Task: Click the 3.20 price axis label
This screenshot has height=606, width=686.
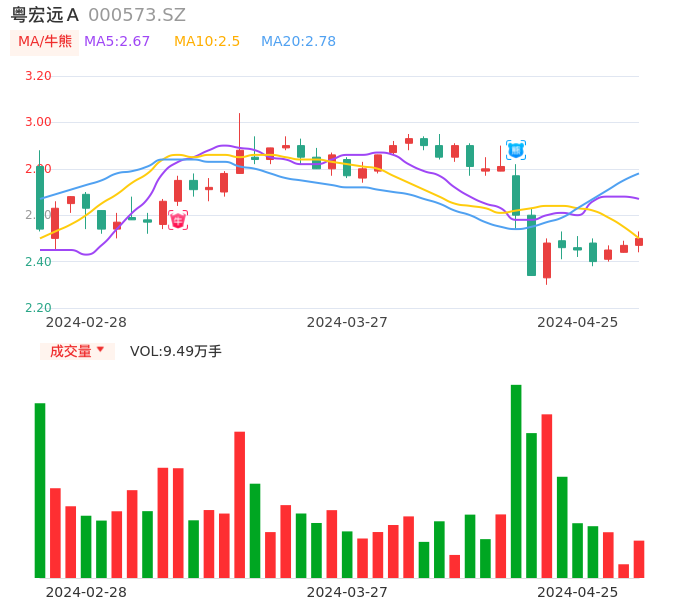Action: pyautogui.click(x=38, y=76)
